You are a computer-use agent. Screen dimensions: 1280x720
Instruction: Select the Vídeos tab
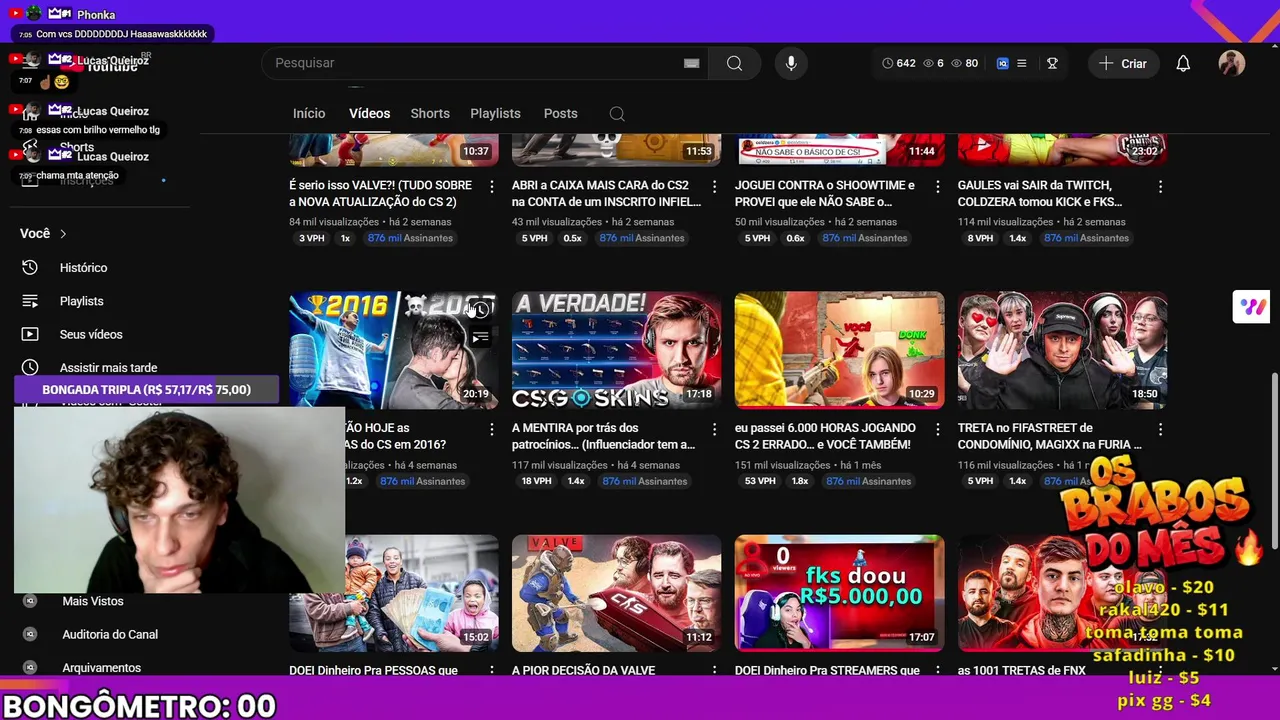click(369, 114)
